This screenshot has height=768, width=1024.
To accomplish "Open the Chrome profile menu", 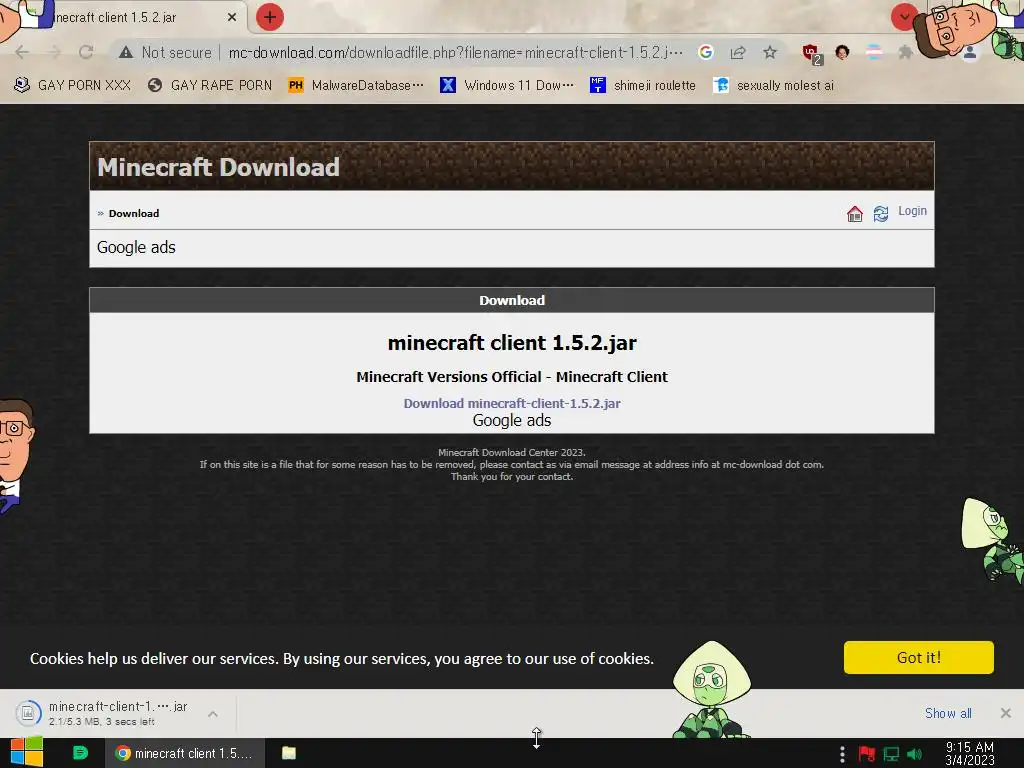I will pyautogui.click(x=970, y=52).
